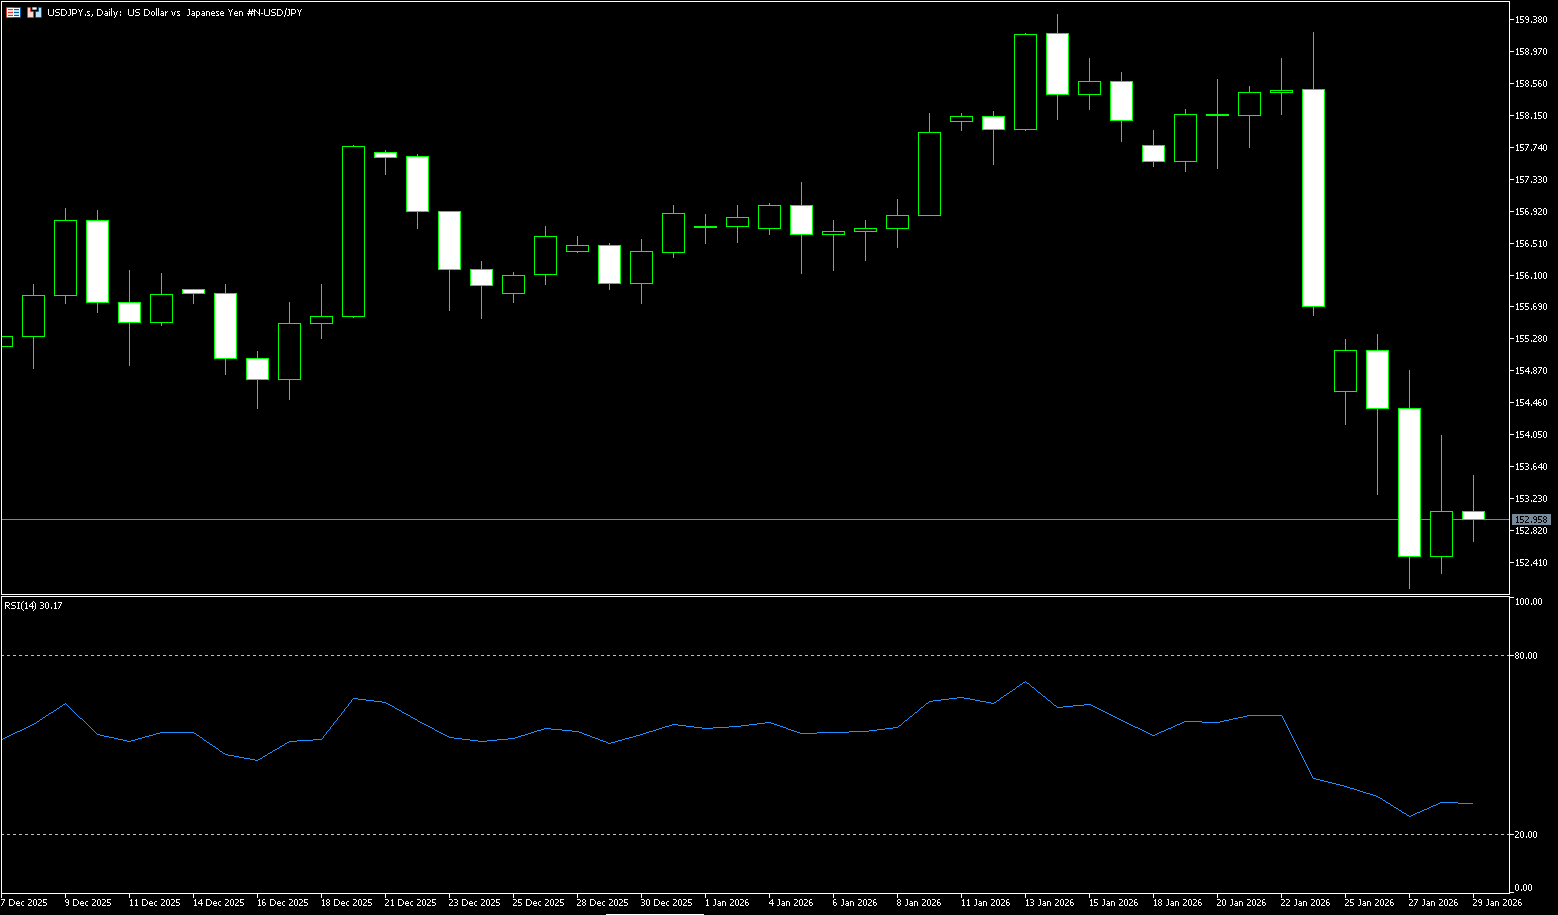Click the horizontal bid price line
The height and width of the screenshot is (915, 1558).
pos(700,519)
